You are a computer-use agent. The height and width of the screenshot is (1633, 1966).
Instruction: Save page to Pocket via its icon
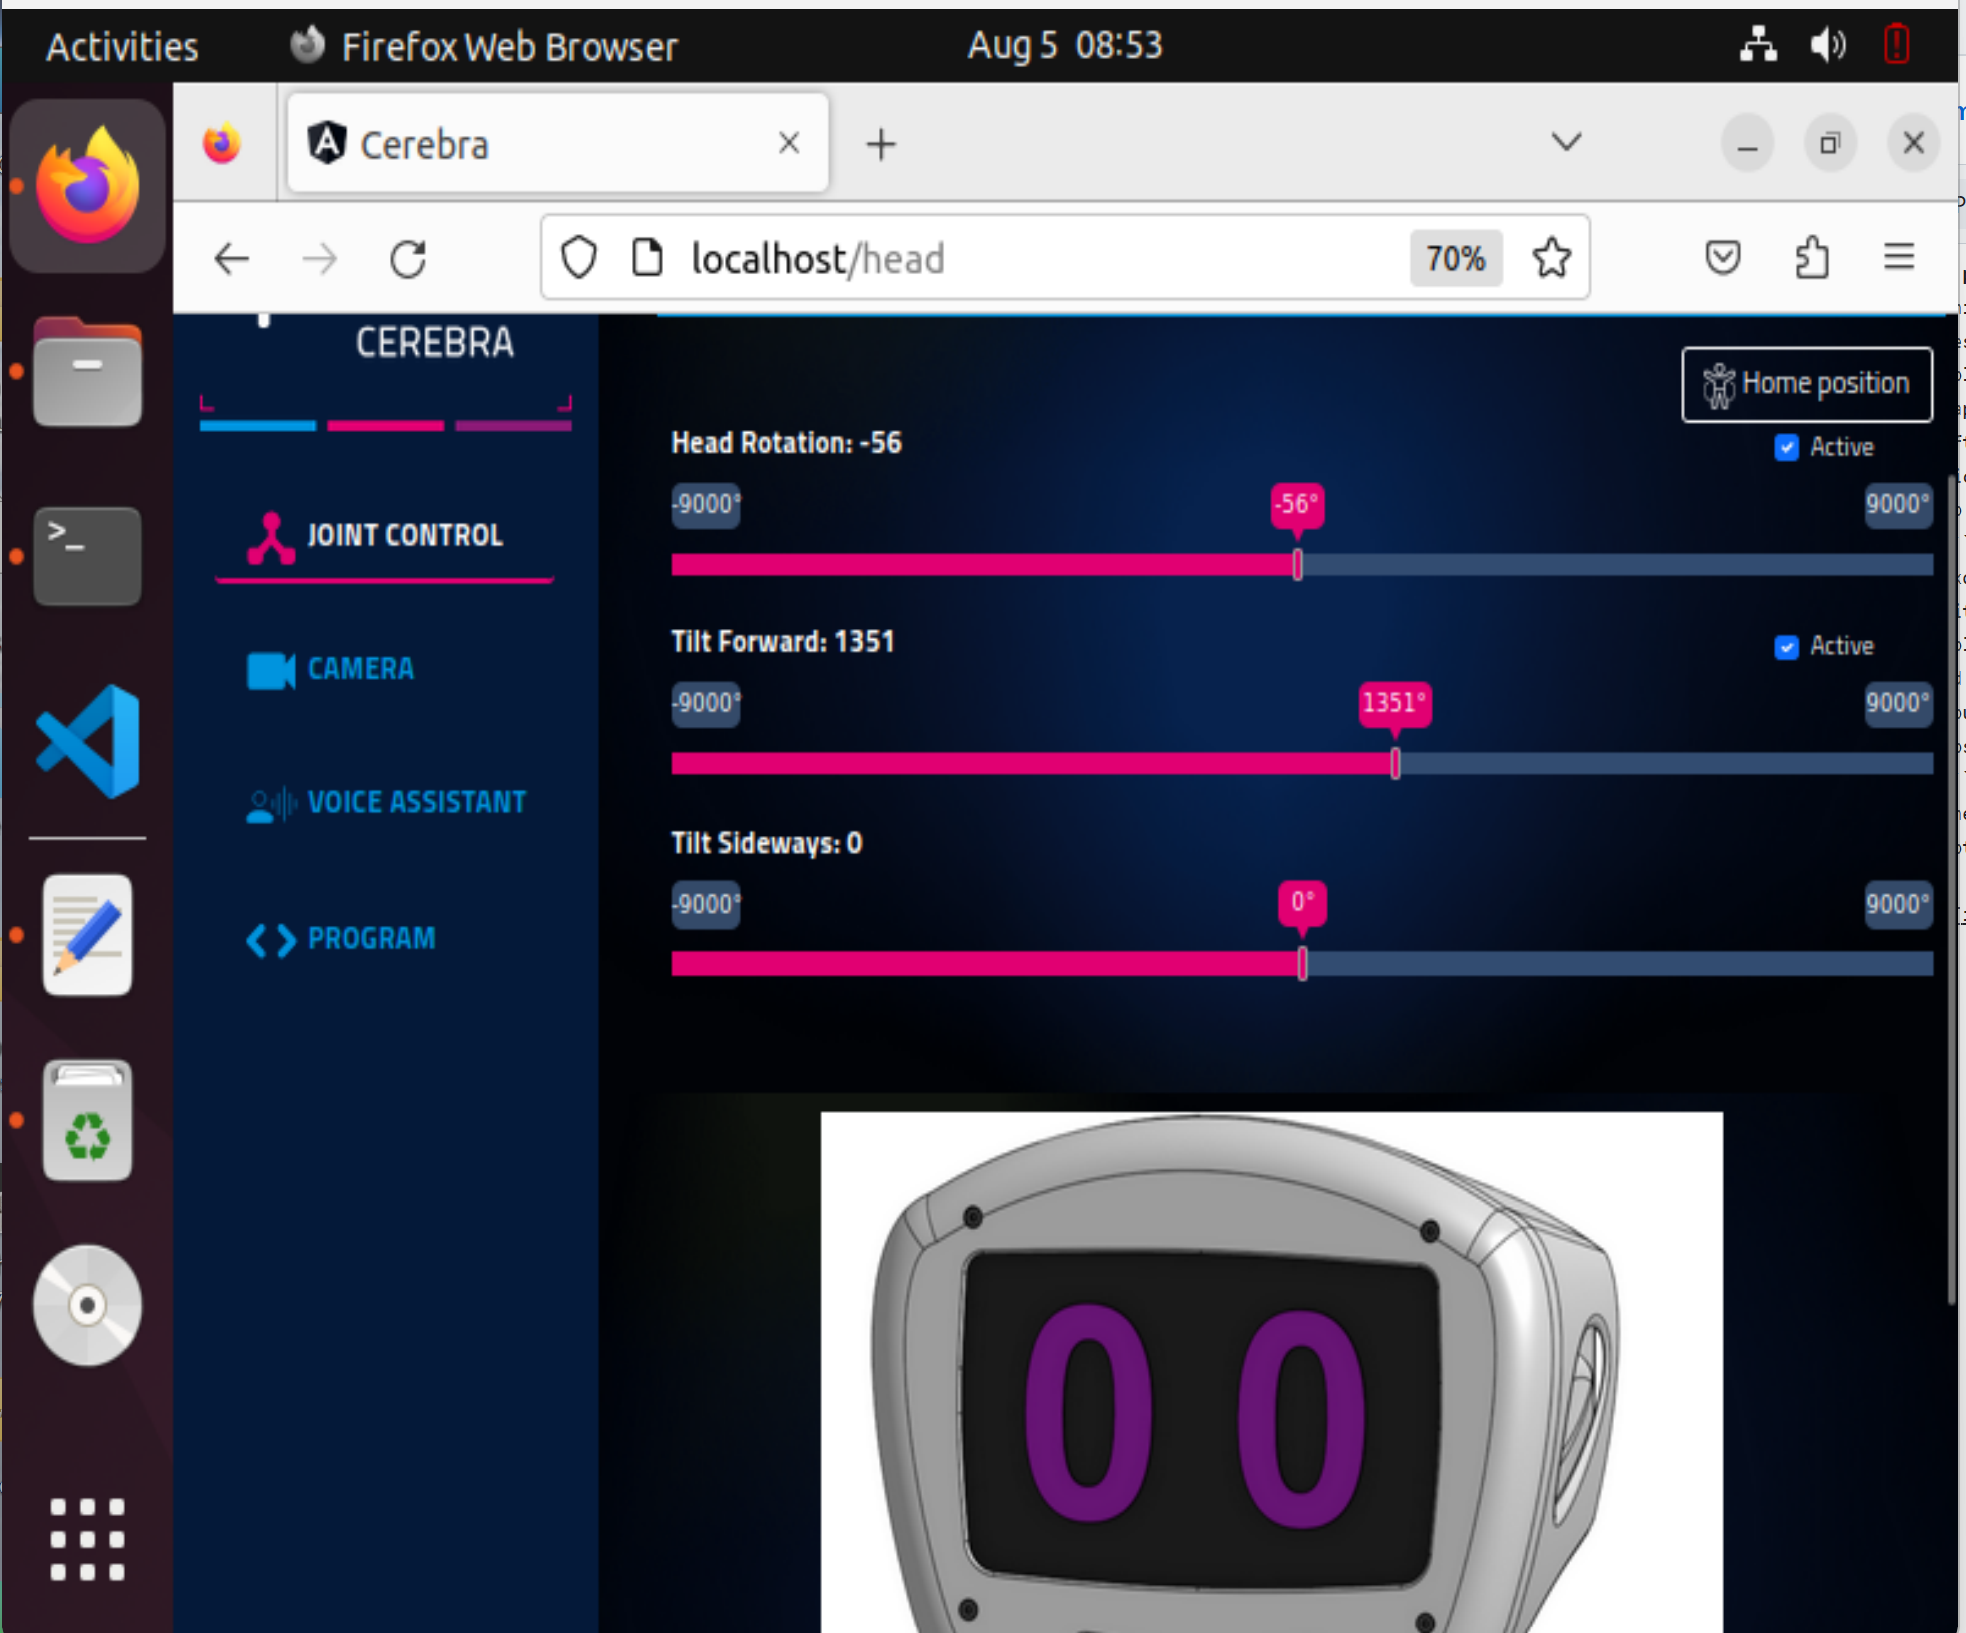pyautogui.click(x=1723, y=258)
